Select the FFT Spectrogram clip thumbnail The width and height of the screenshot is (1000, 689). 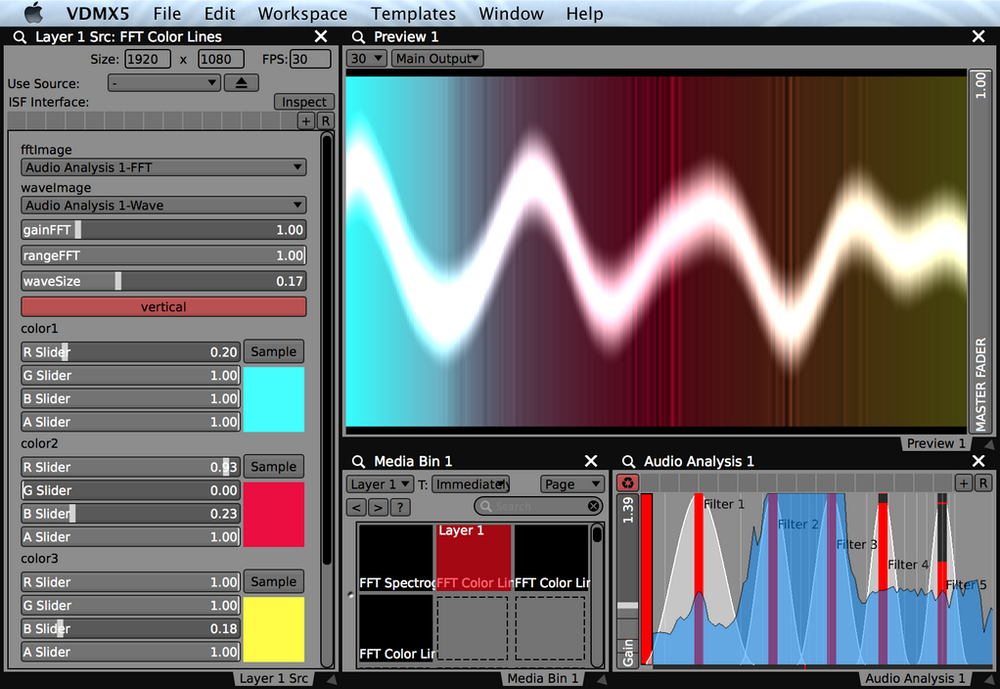(396, 558)
